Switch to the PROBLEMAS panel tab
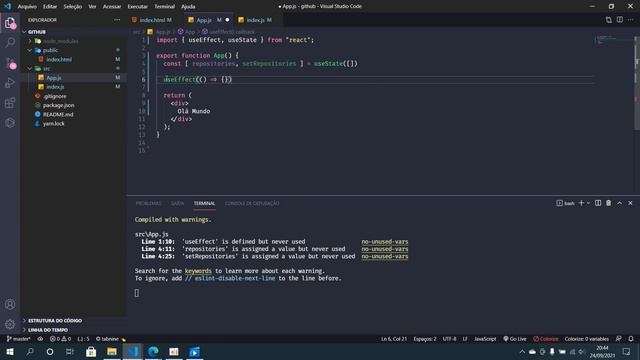This screenshot has width=640, height=360. pos(149,203)
